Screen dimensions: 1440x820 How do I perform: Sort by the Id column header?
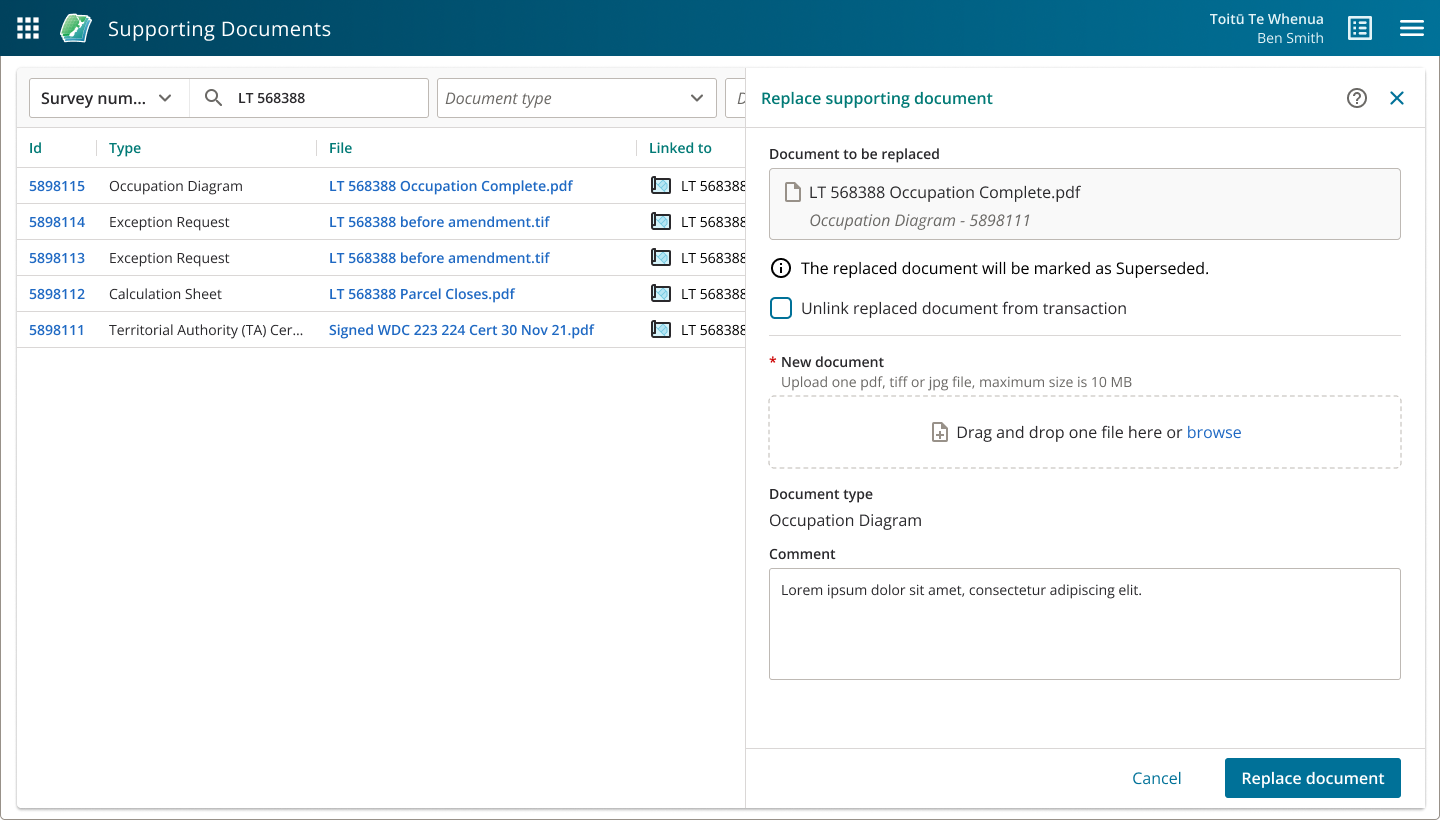(36, 148)
